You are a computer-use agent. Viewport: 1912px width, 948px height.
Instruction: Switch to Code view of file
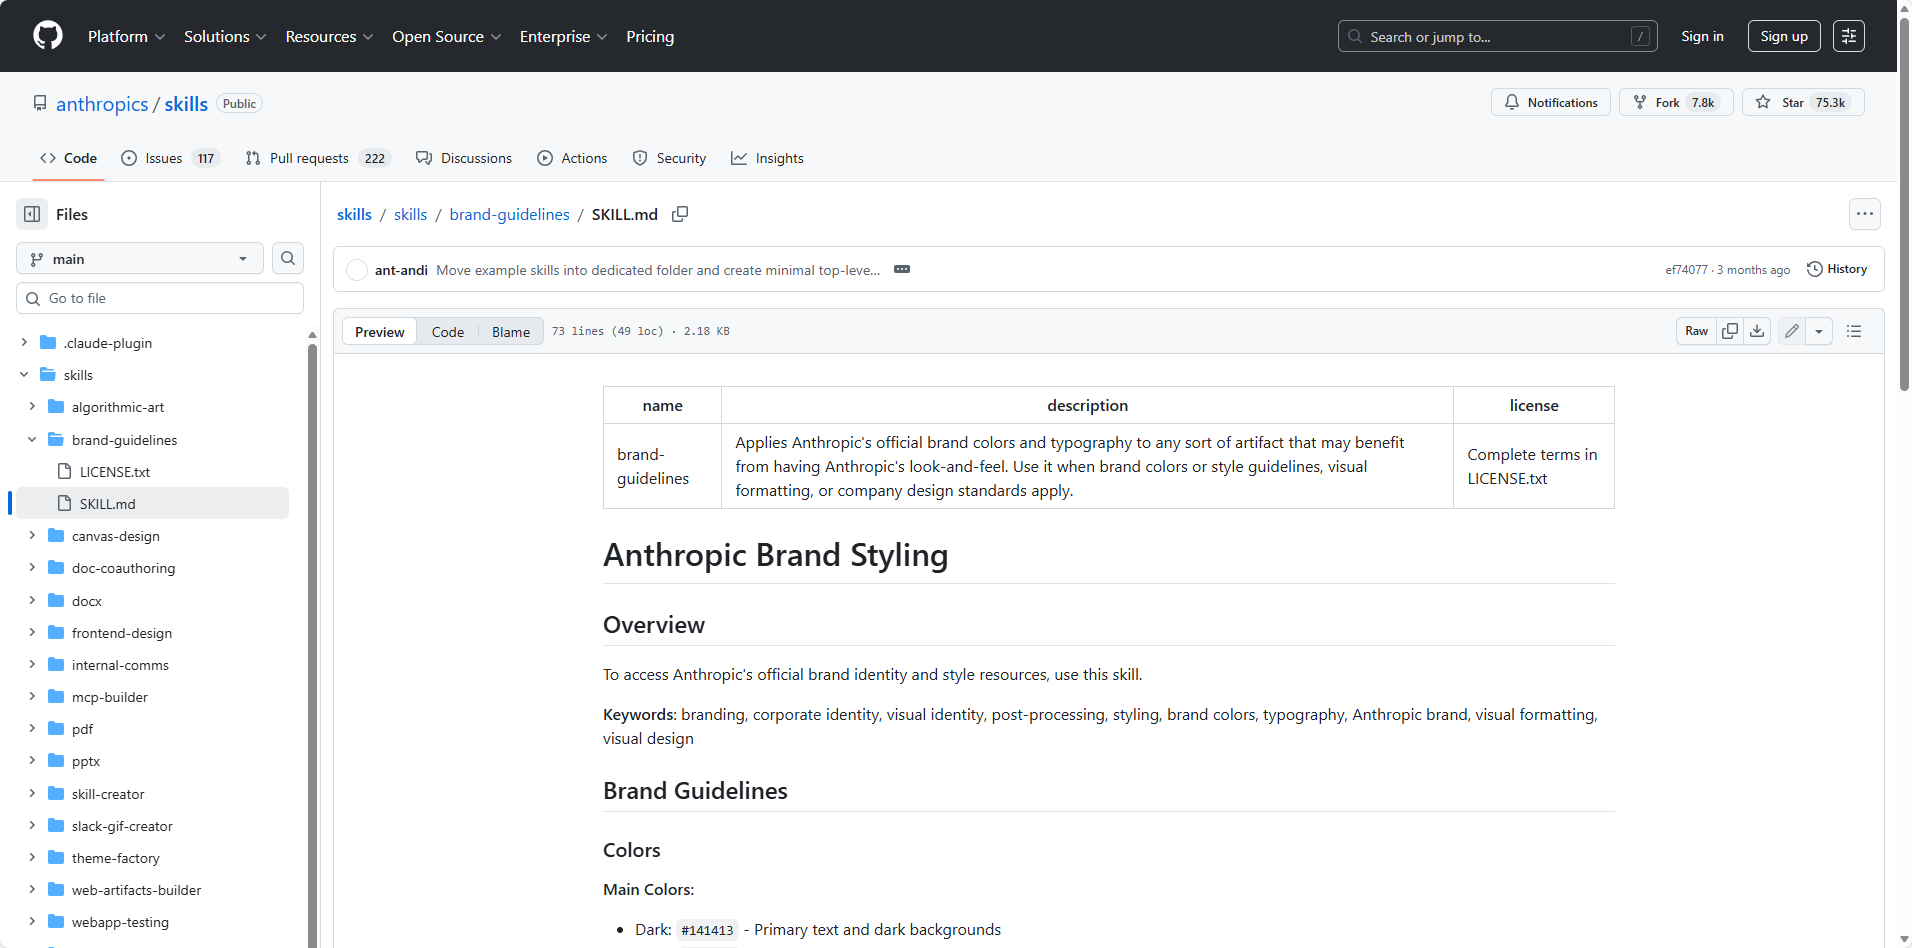click(x=447, y=332)
